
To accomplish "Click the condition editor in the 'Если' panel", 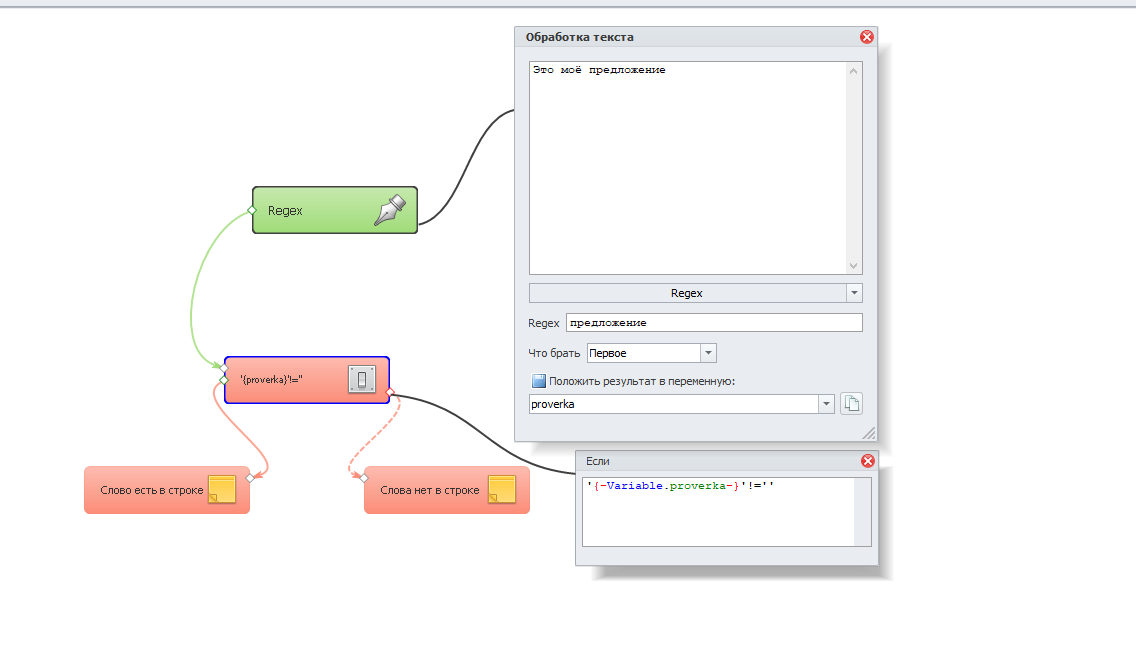I will click(718, 511).
